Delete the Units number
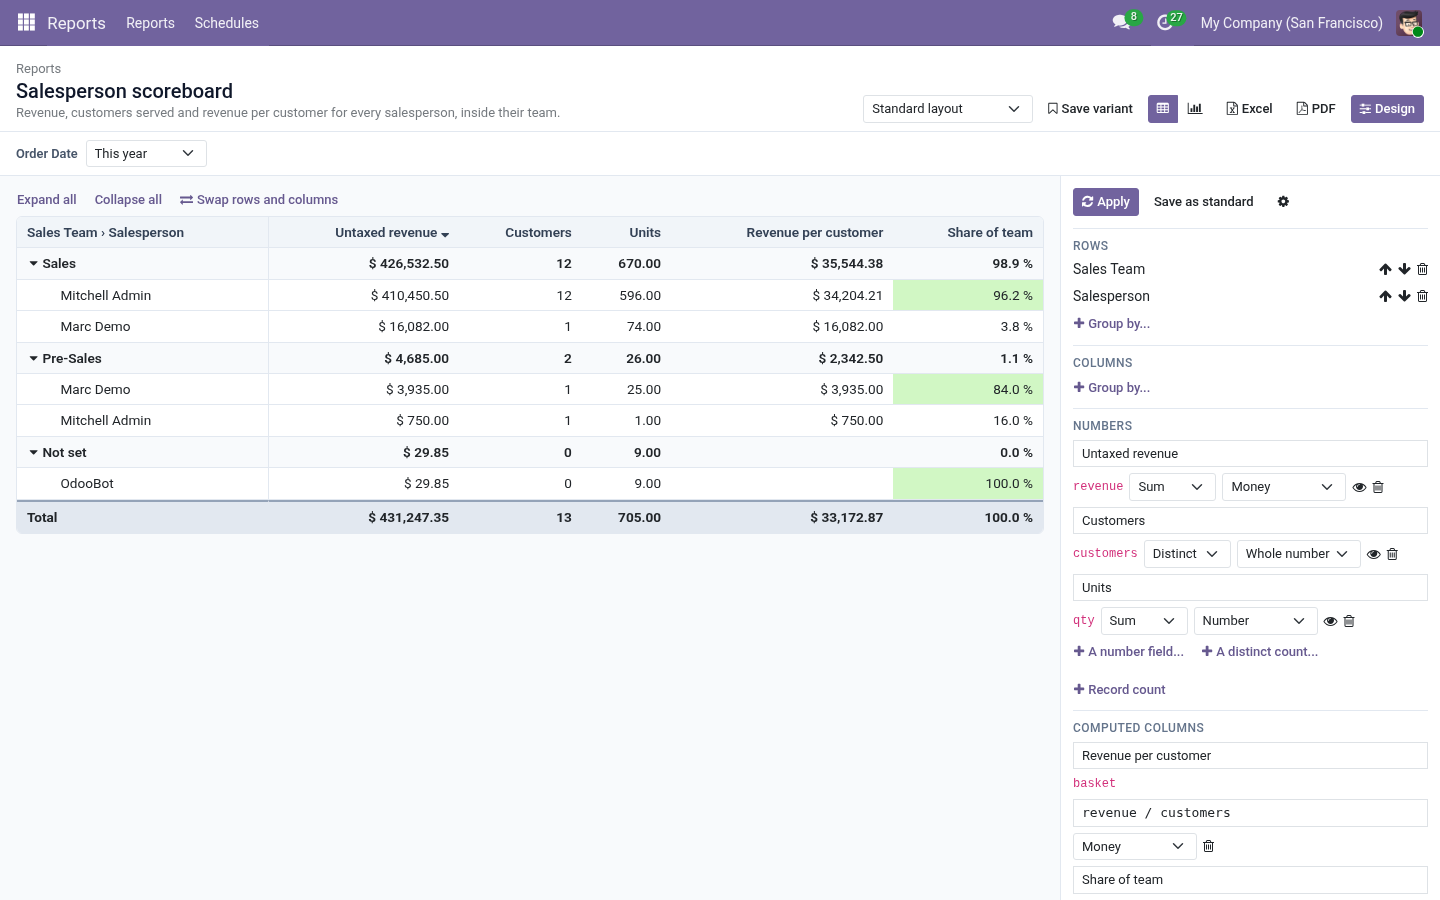1440x900 pixels. click(1349, 621)
